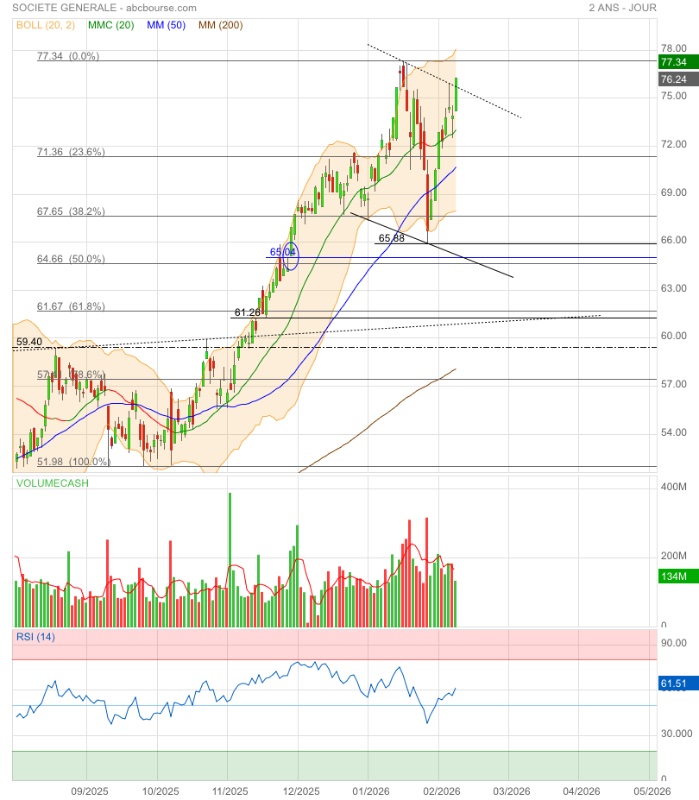Click the 77.34 (0.0%) Fibonacci label

click(x=68, y=56)
